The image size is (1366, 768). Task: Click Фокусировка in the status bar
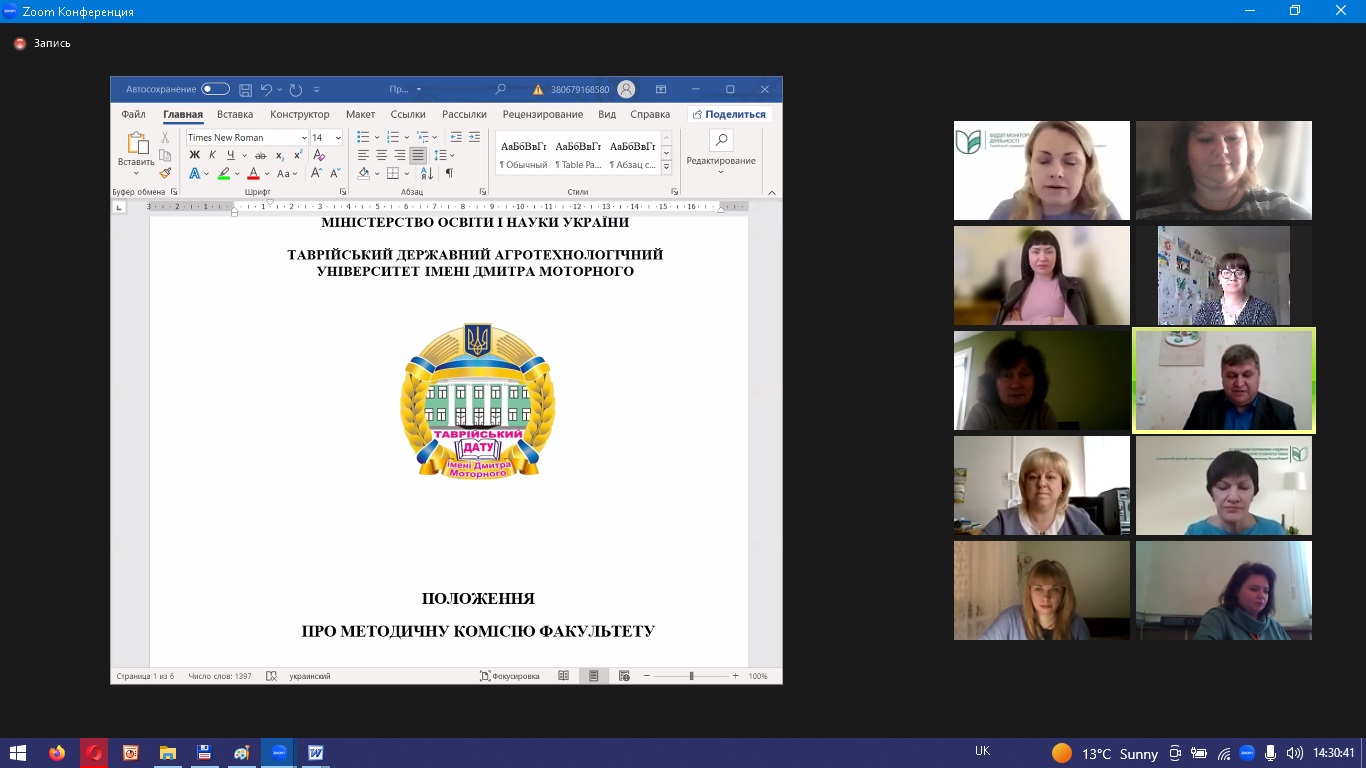(x=510, y=676)
